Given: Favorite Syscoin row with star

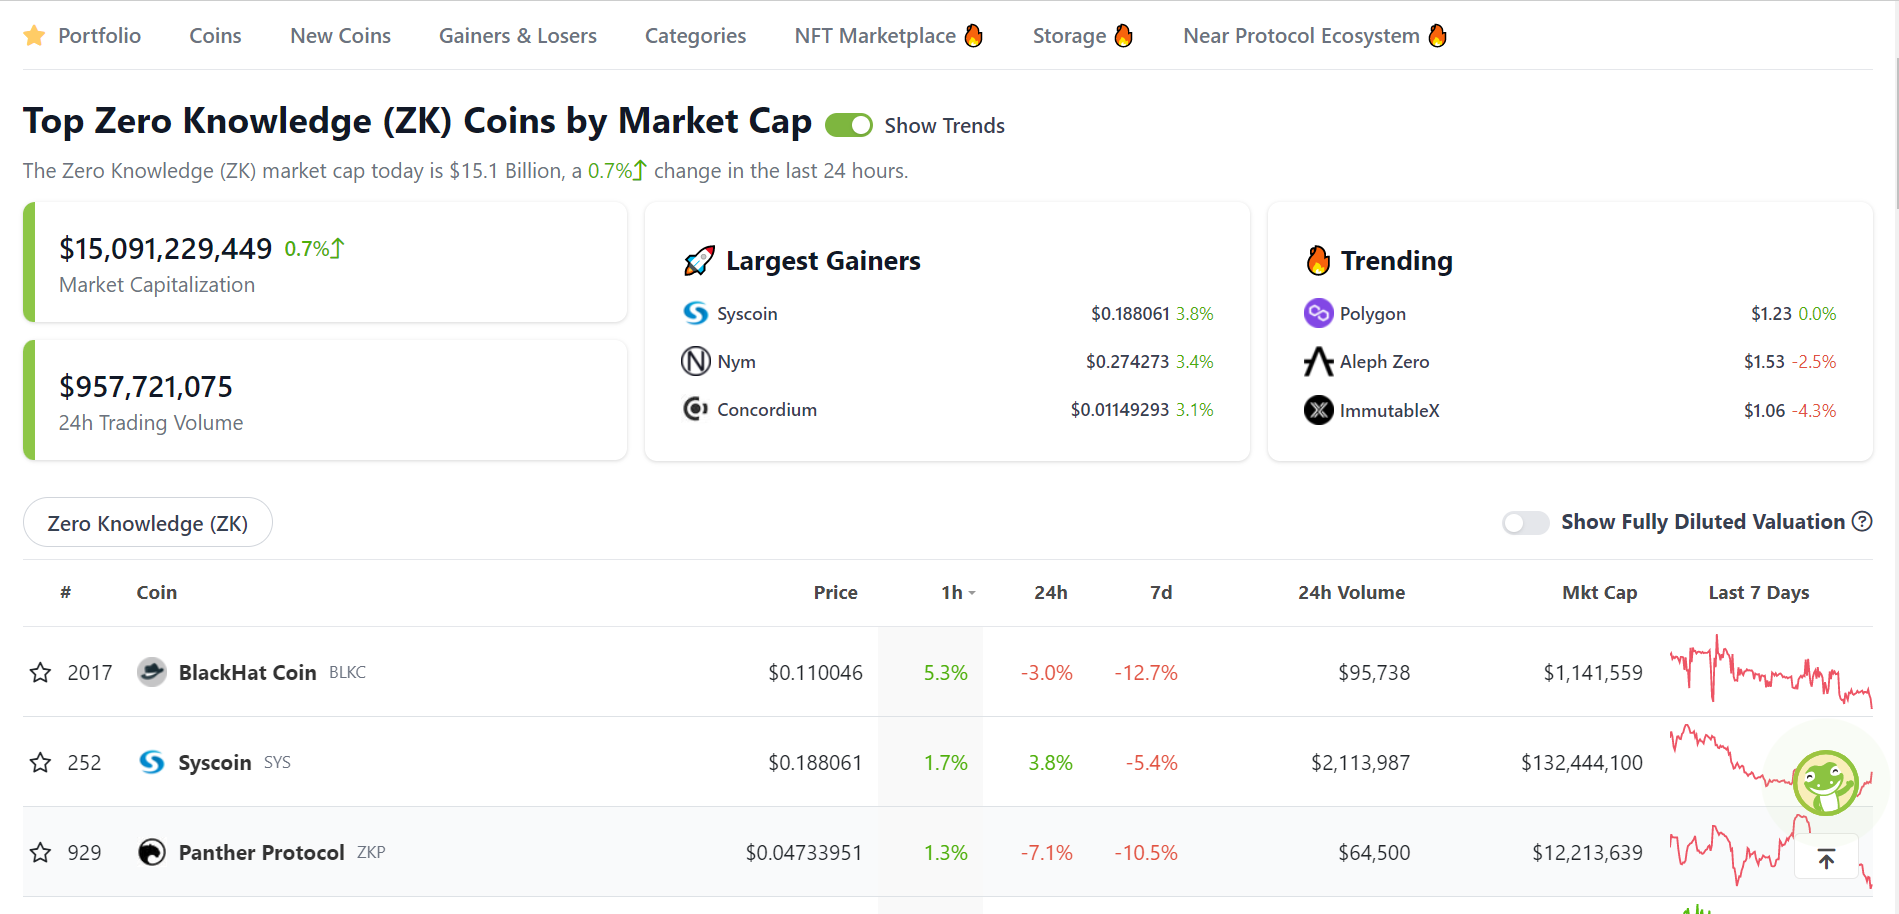Looking at the screenshot, I should click(40, 762).
